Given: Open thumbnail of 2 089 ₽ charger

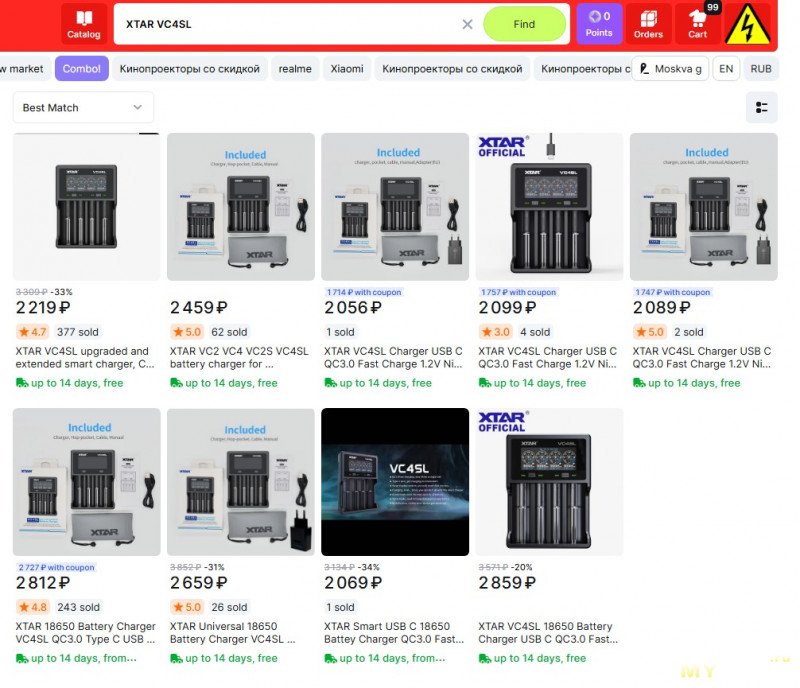Looking at the screenshot, I should 704,207.
